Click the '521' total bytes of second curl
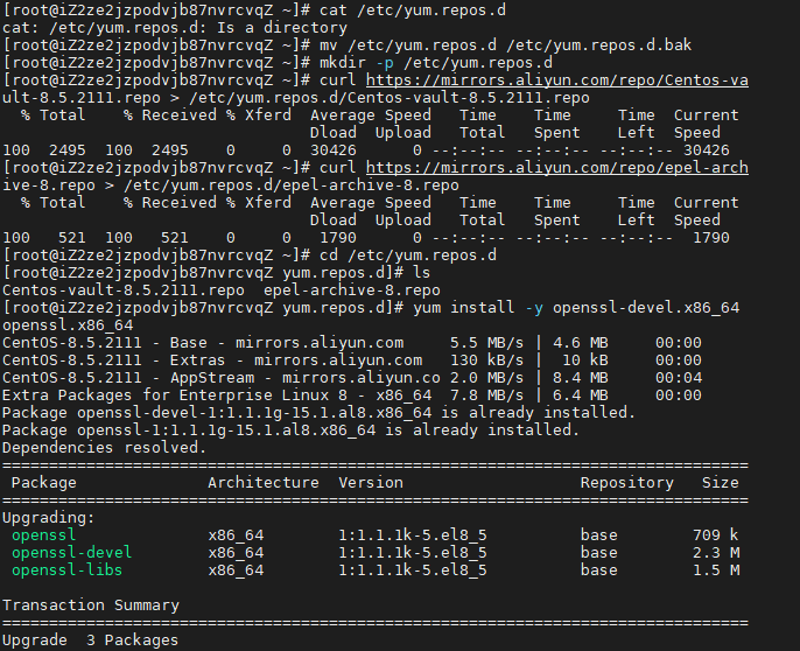This screenshot has height=651, width=800. pos(72,238)
